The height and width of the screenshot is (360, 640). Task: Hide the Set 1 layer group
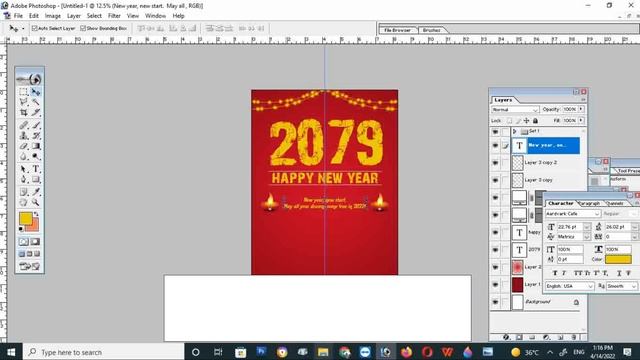click(x=495, y=132)
